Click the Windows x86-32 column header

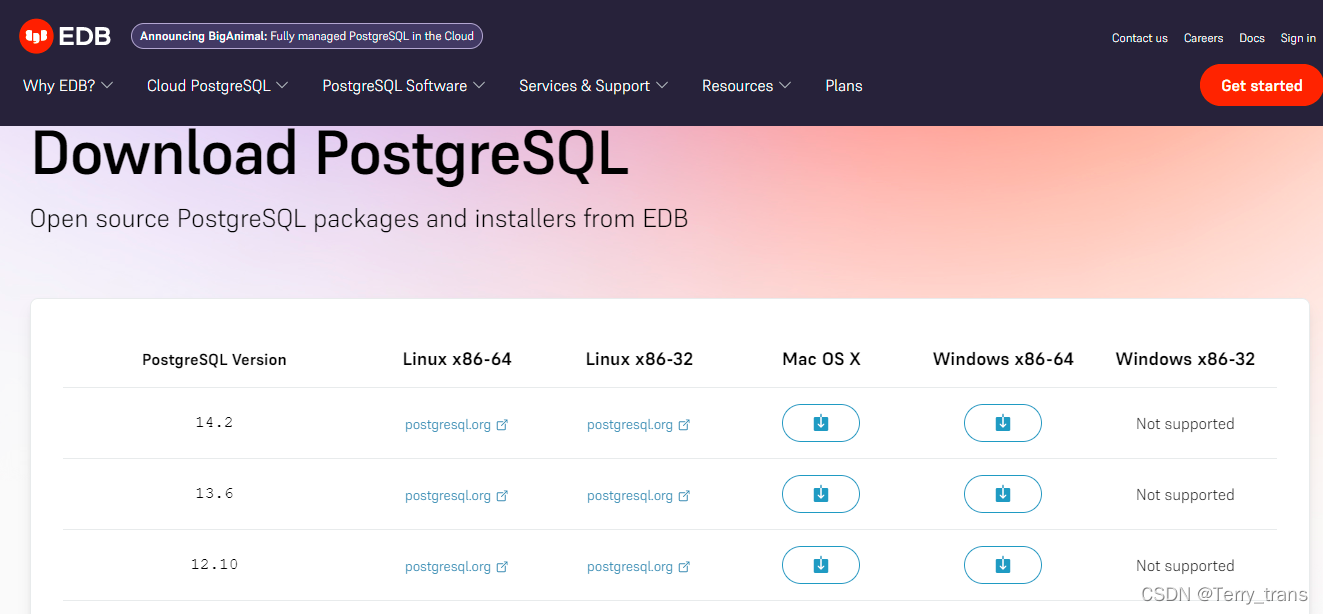[1185, 359]
